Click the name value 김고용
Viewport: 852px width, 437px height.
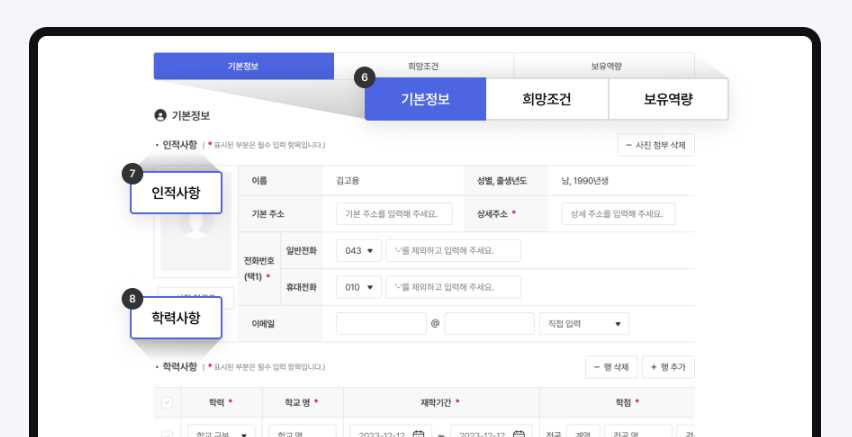pyautogui.click(x=348, y=181)
